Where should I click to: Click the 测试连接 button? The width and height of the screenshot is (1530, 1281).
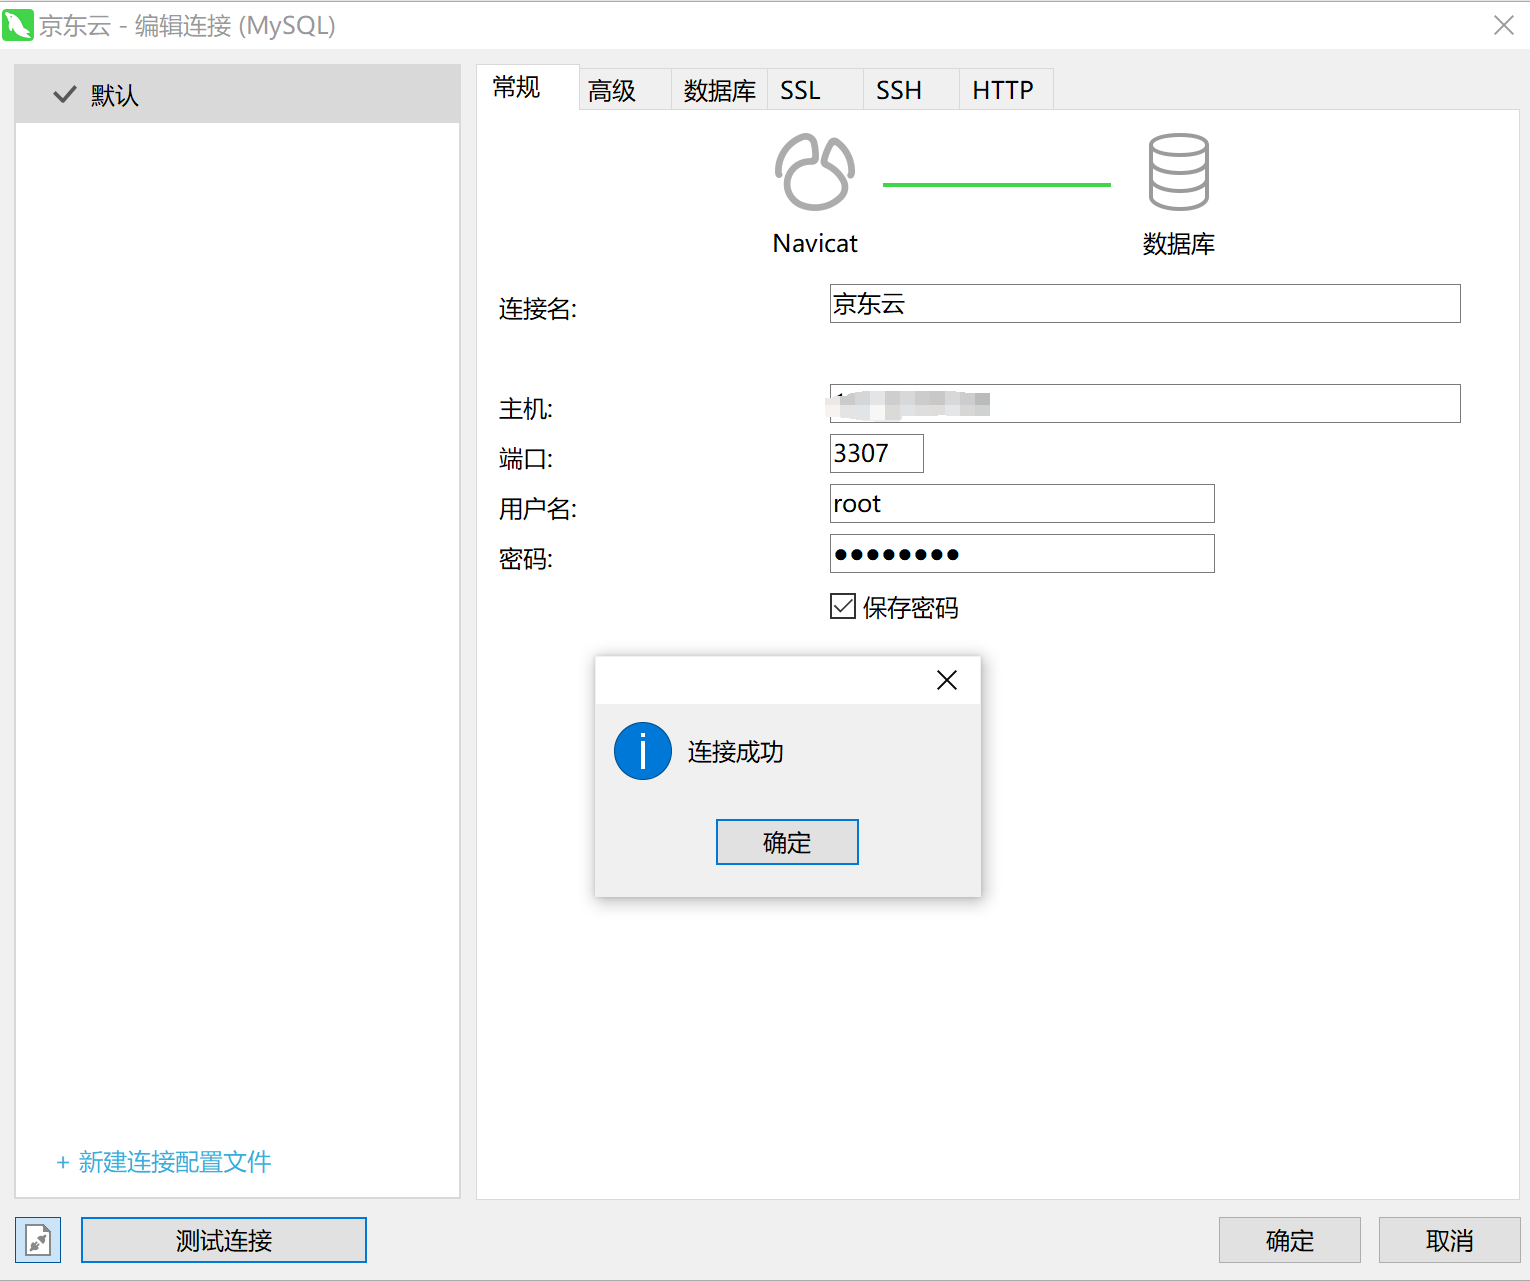coord(223,1240)
